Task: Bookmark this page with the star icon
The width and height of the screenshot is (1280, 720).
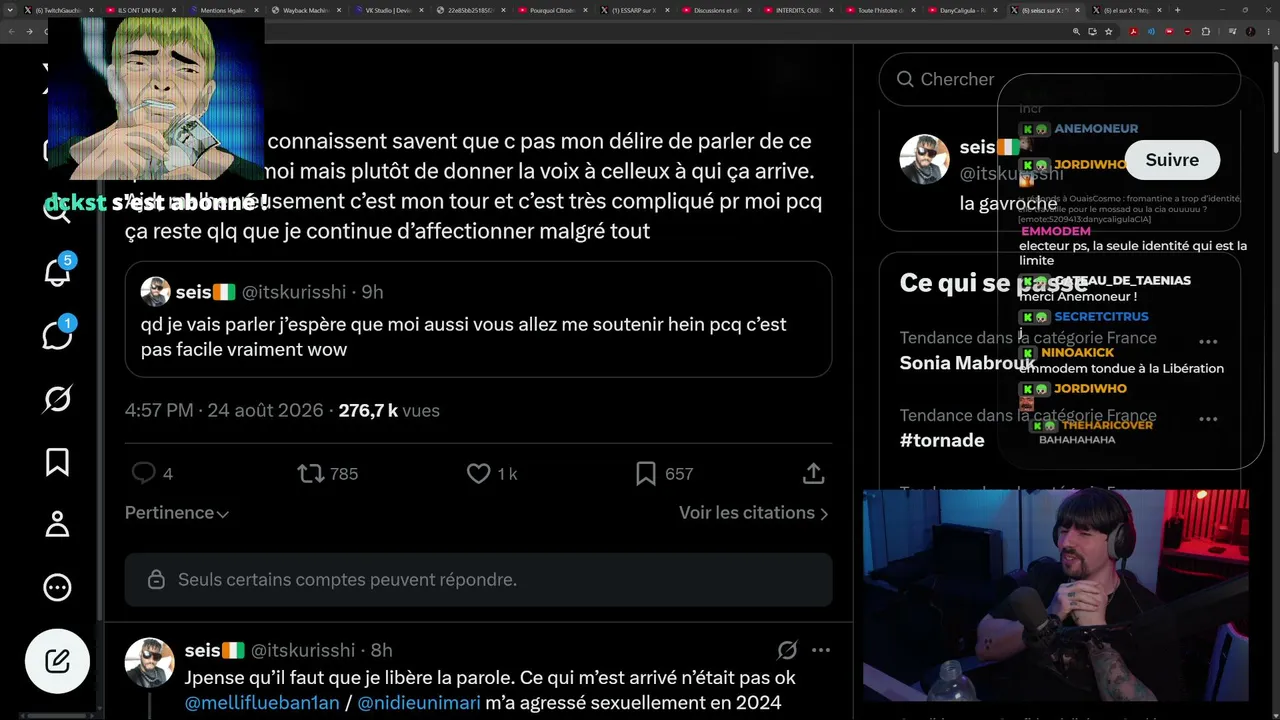Action: click(1108, 31)
